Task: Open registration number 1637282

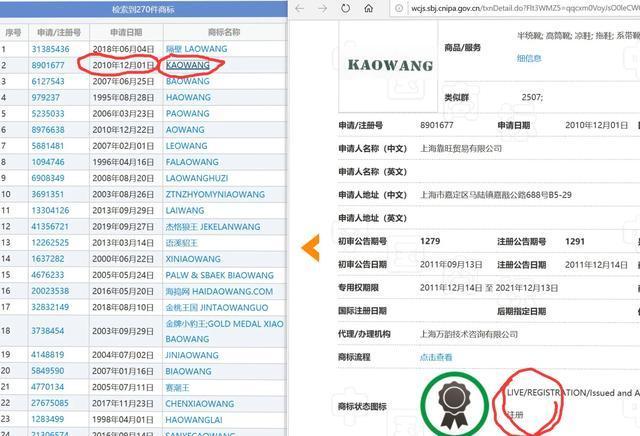Action: tap(48, 259)
